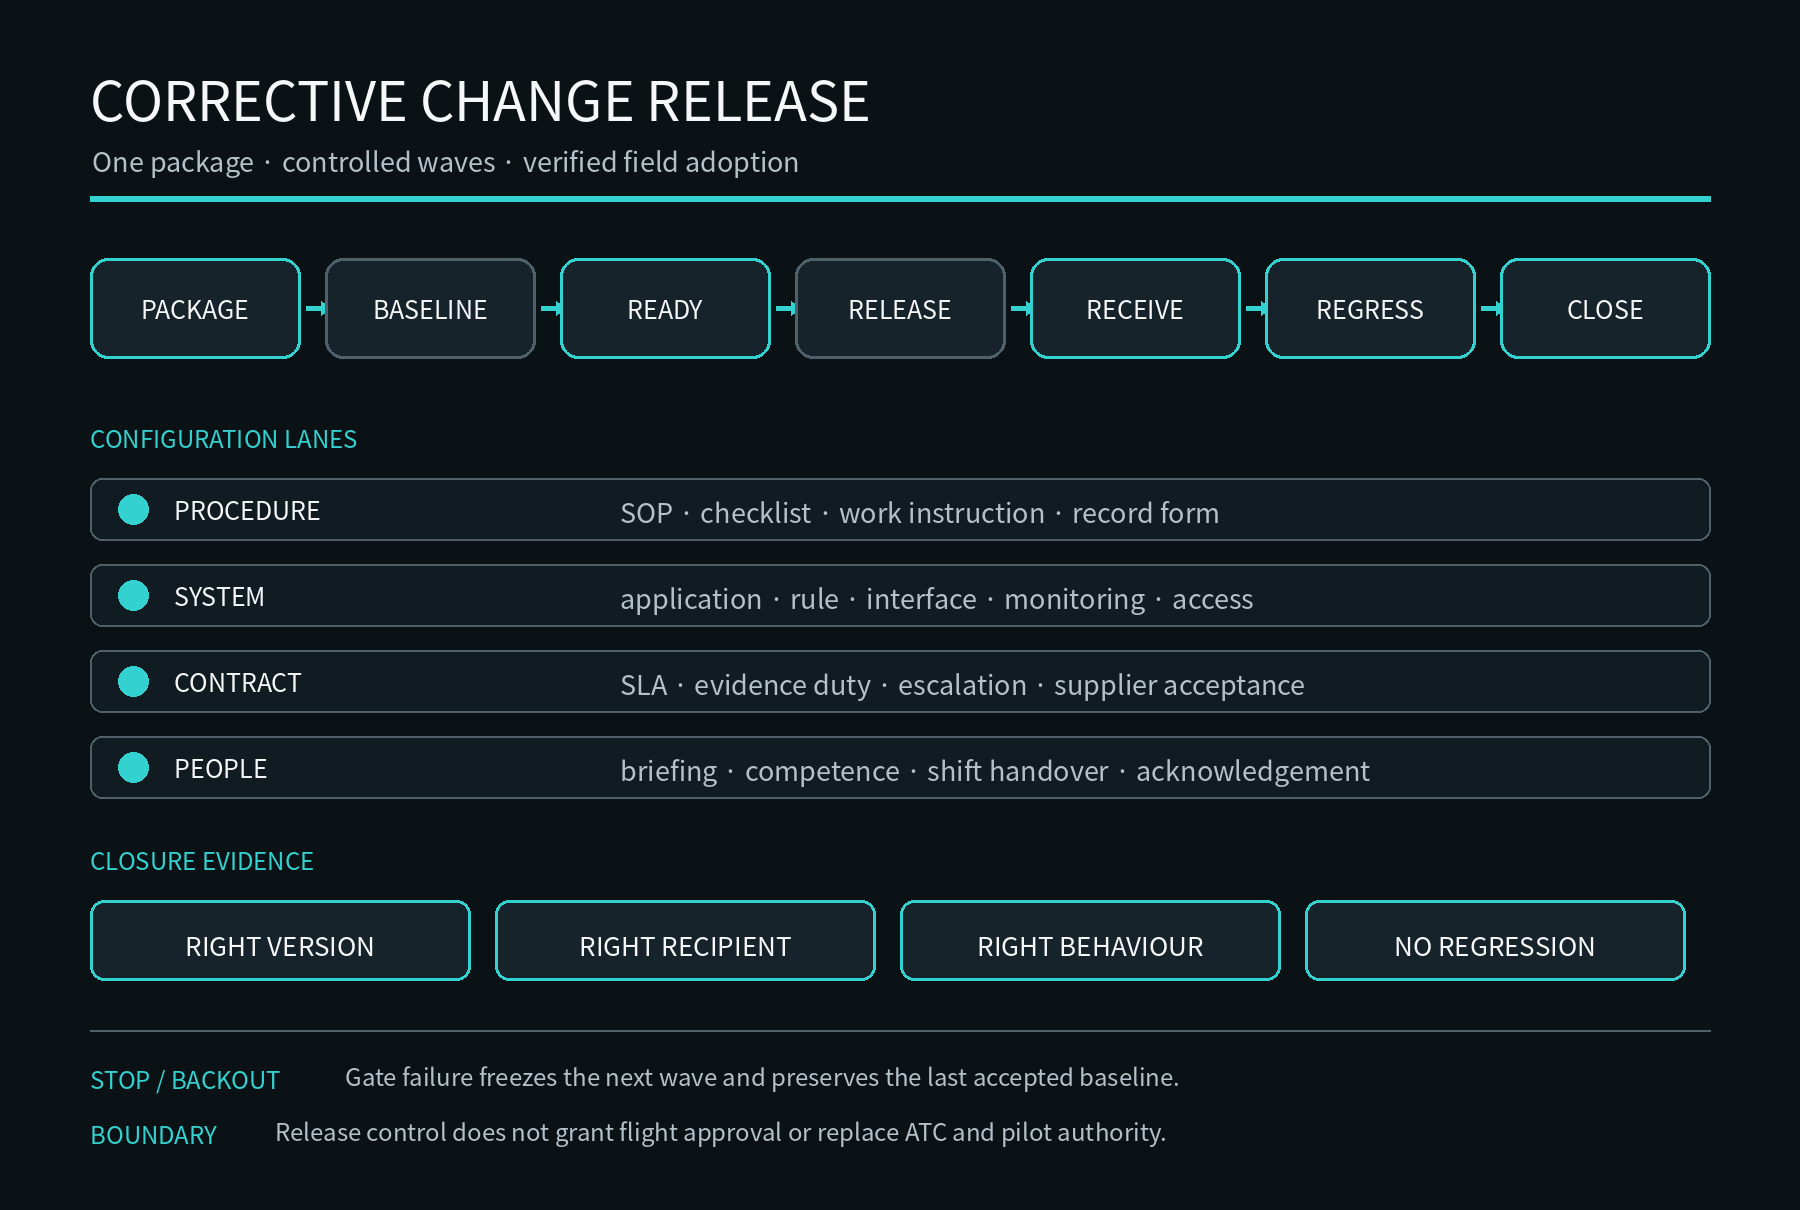Click the CORRECTIVE CHANGE RELEASE title
The height and width of the screenshot is (1210, 1800).
click(480, 101)
